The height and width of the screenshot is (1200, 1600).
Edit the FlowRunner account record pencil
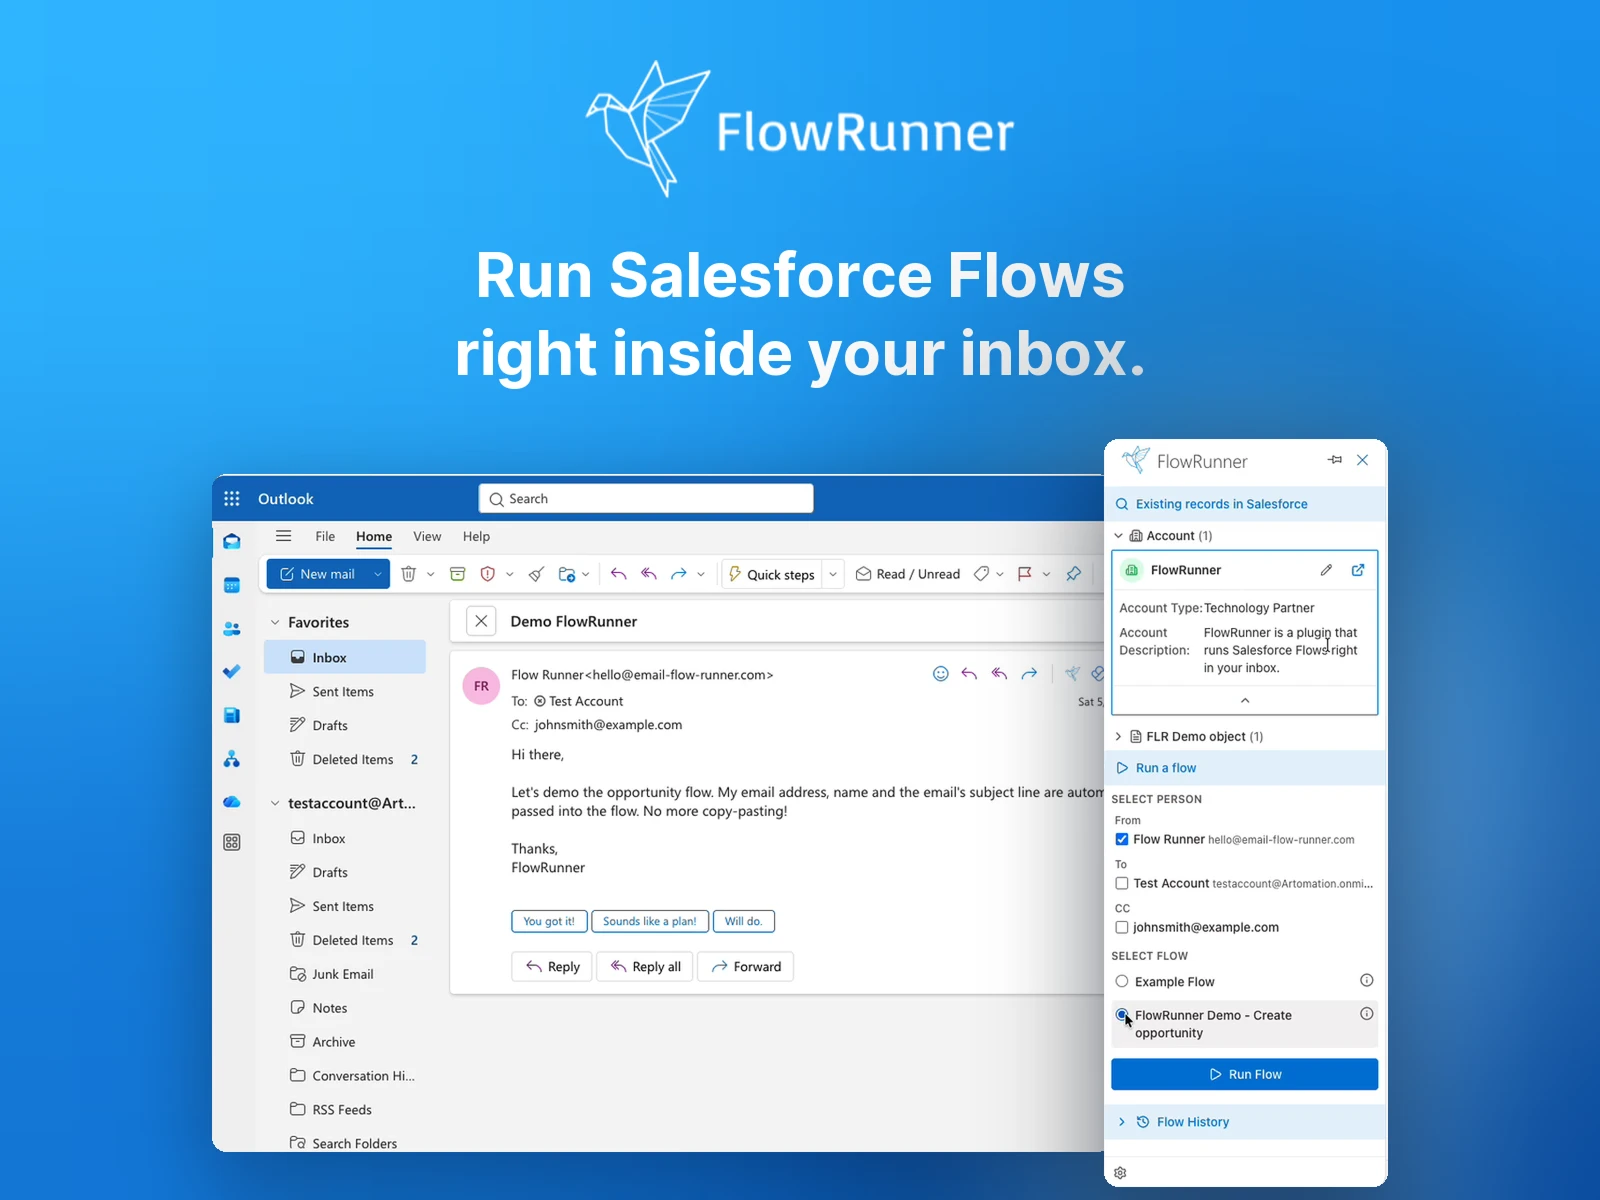[x=1326, y=570]
